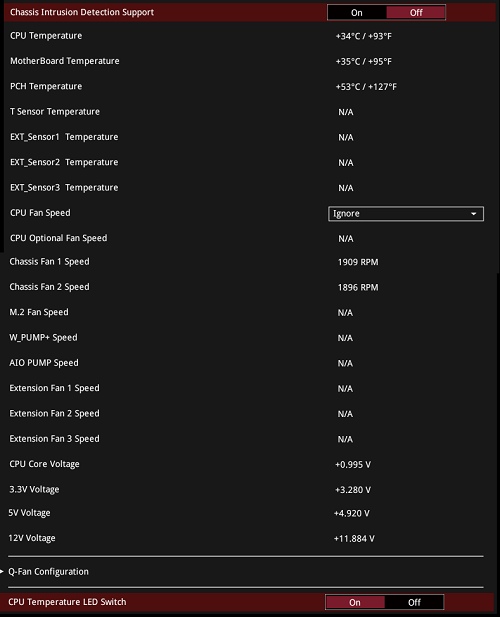Click the +53°C / +127°F value

pyautogui.click(x=366, y=87)
